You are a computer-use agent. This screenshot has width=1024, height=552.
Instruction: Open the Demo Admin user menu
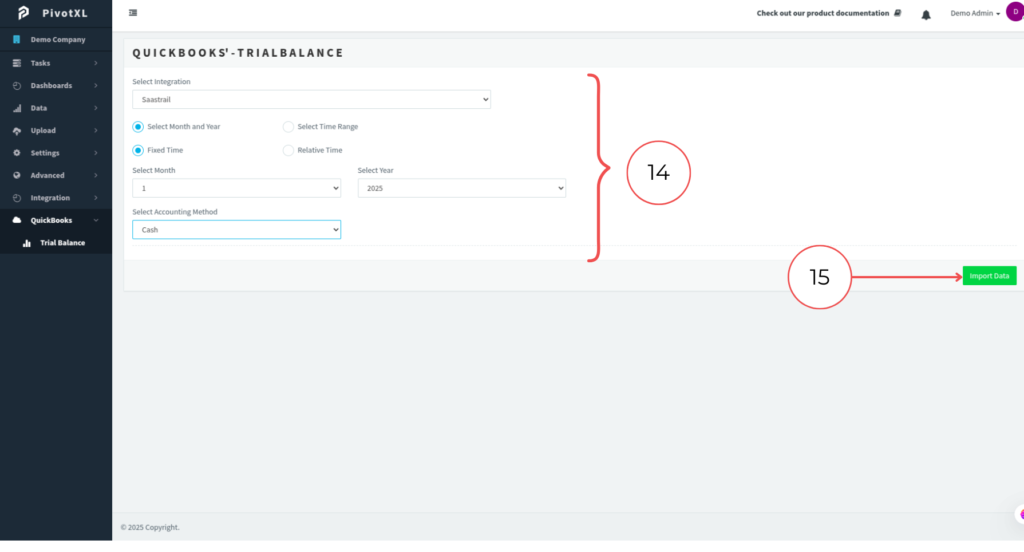coord(975,13)
